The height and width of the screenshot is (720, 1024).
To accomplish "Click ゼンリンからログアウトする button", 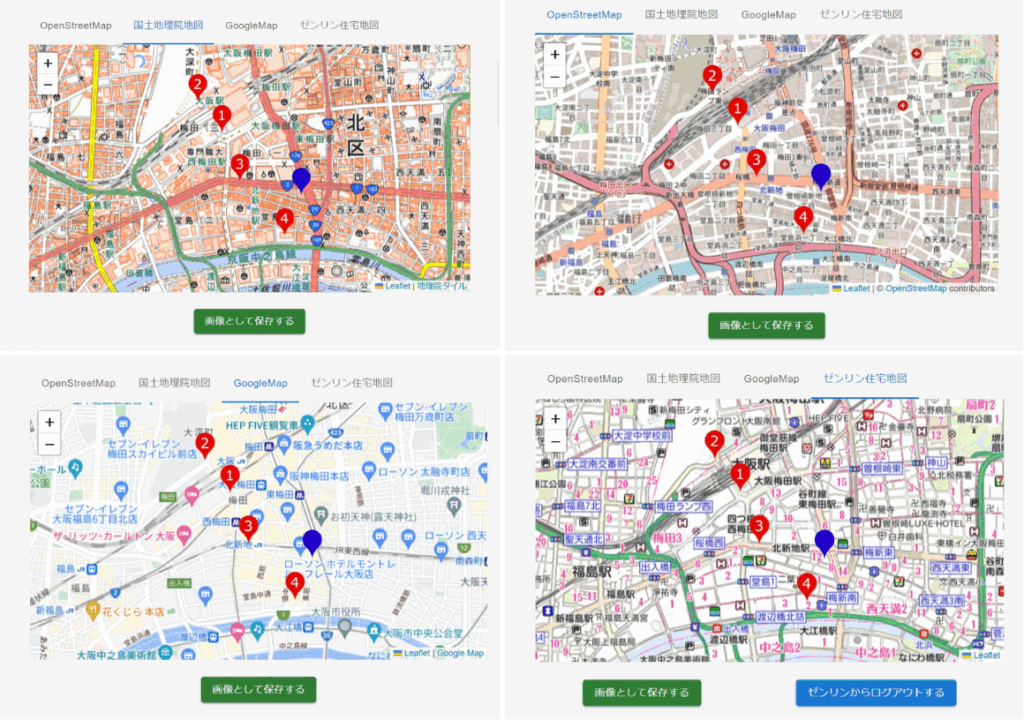I will (876, 693).
